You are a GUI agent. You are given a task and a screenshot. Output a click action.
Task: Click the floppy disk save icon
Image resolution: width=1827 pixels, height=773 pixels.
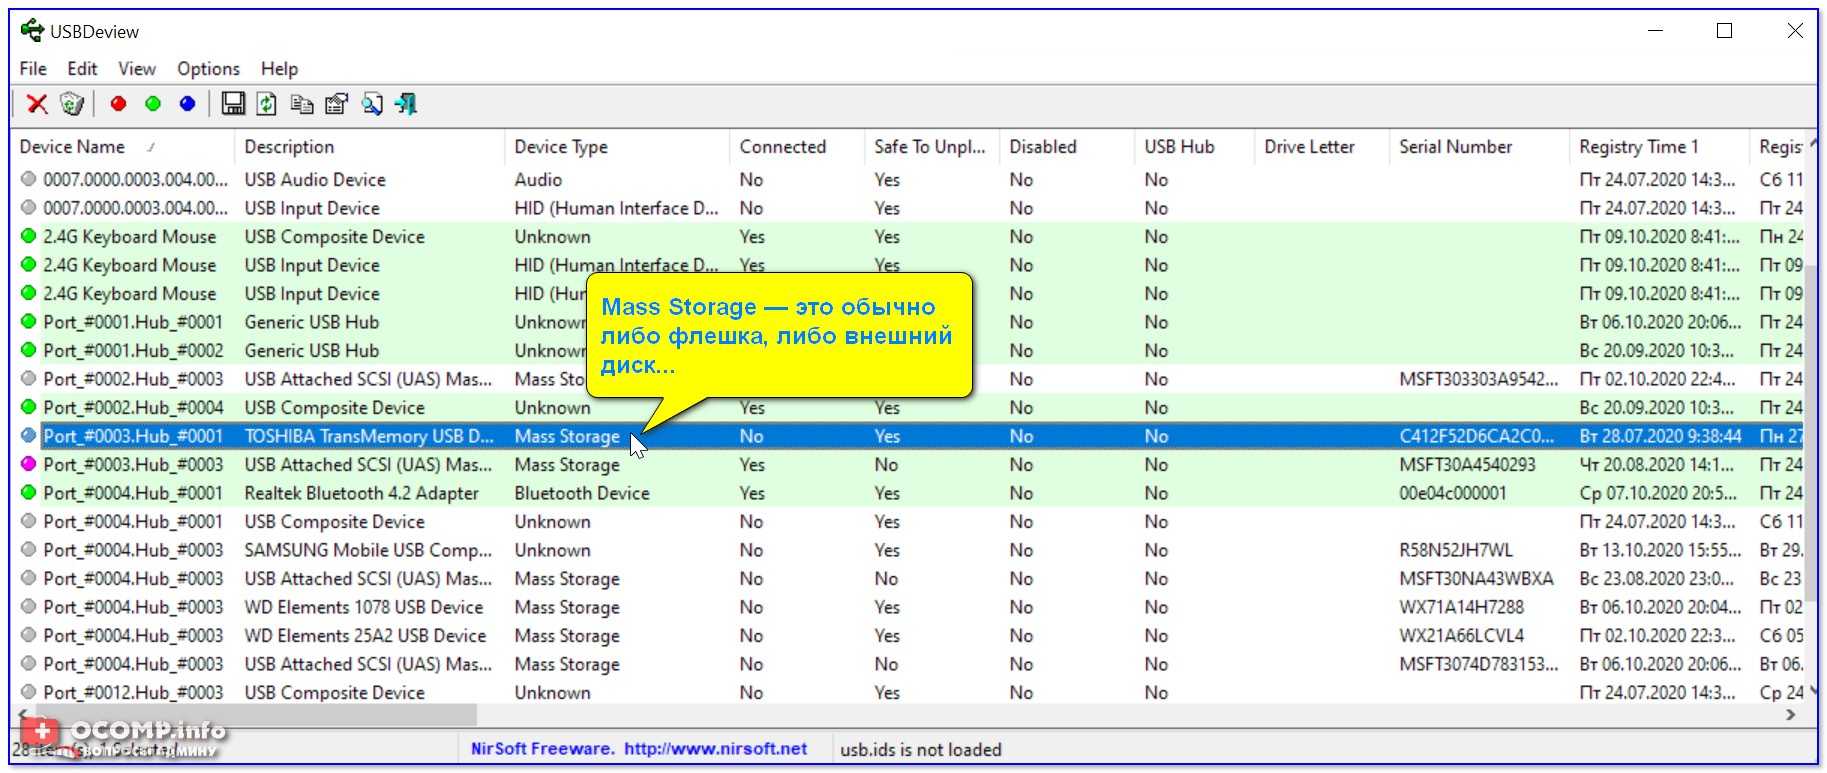point(233,104)
